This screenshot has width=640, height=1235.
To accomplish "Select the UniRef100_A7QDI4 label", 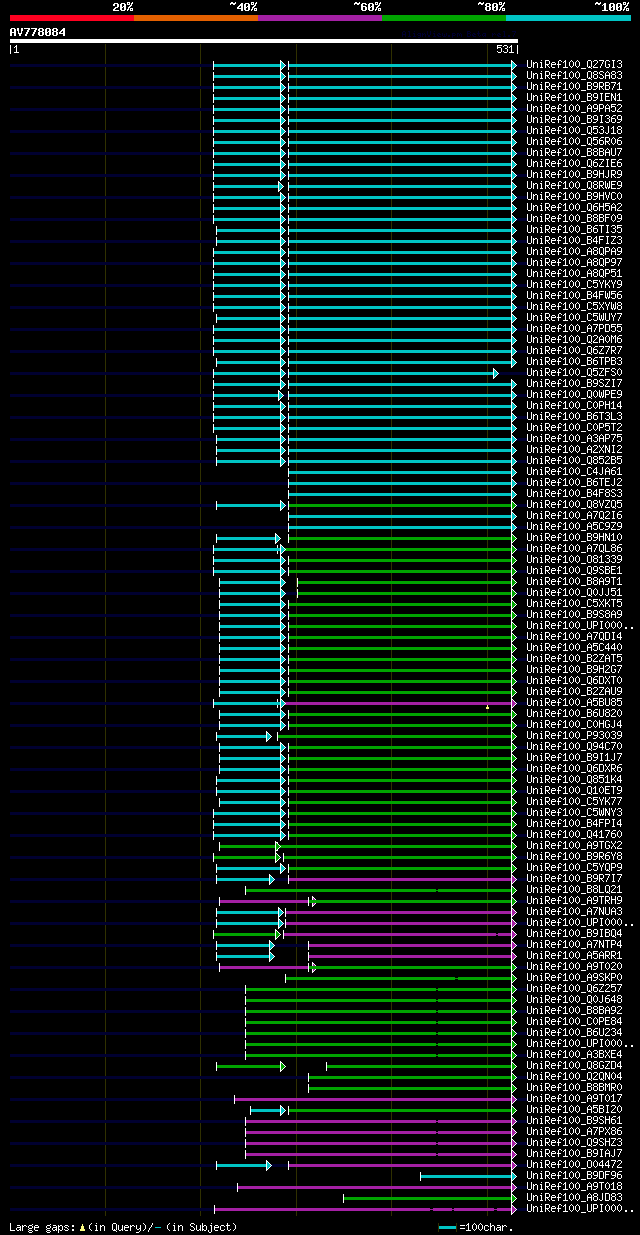I will click(574, 636).
